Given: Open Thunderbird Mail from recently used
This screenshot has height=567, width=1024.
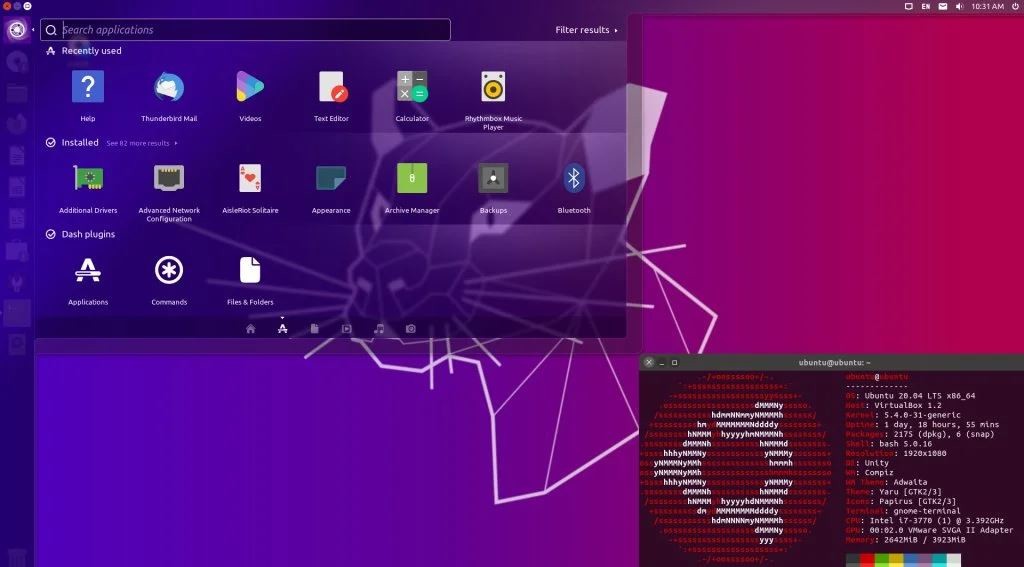Looking at the screenshot, I should pos(169,88).
